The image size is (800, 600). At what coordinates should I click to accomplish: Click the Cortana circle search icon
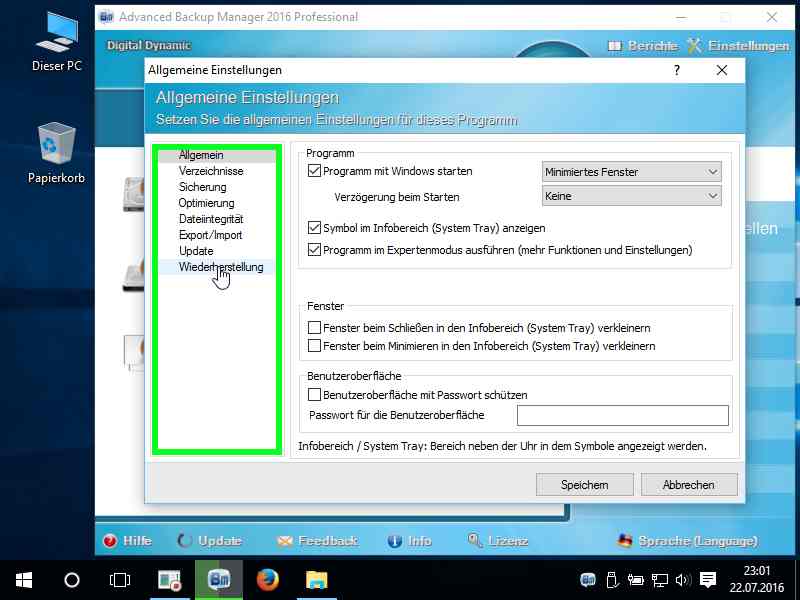pos(72,580)
